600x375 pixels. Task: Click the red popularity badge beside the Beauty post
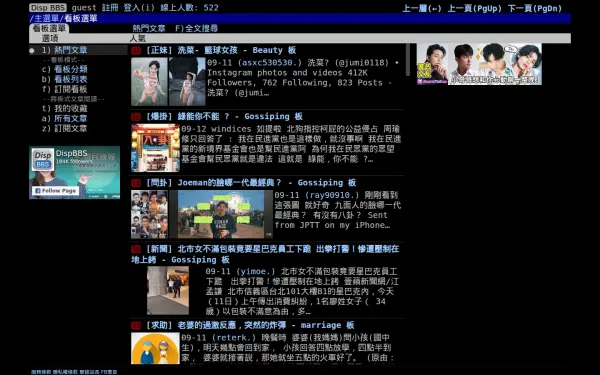pos(136,51)
